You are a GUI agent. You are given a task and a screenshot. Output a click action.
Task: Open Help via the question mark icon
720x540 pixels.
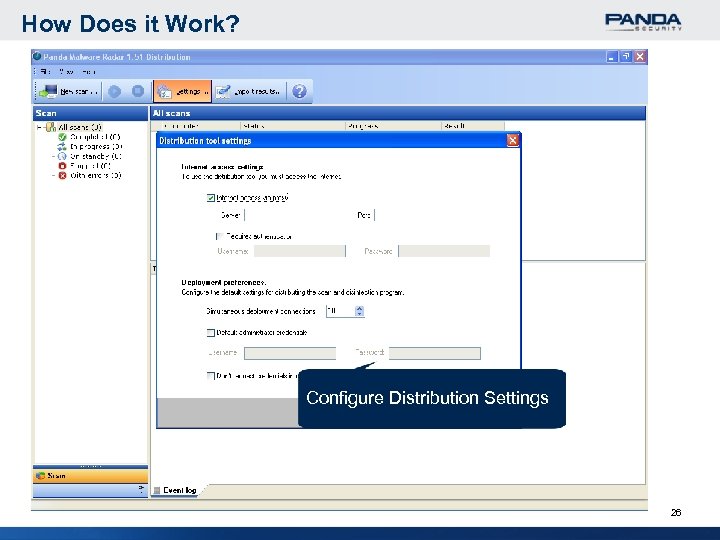[x=299, y=91]
